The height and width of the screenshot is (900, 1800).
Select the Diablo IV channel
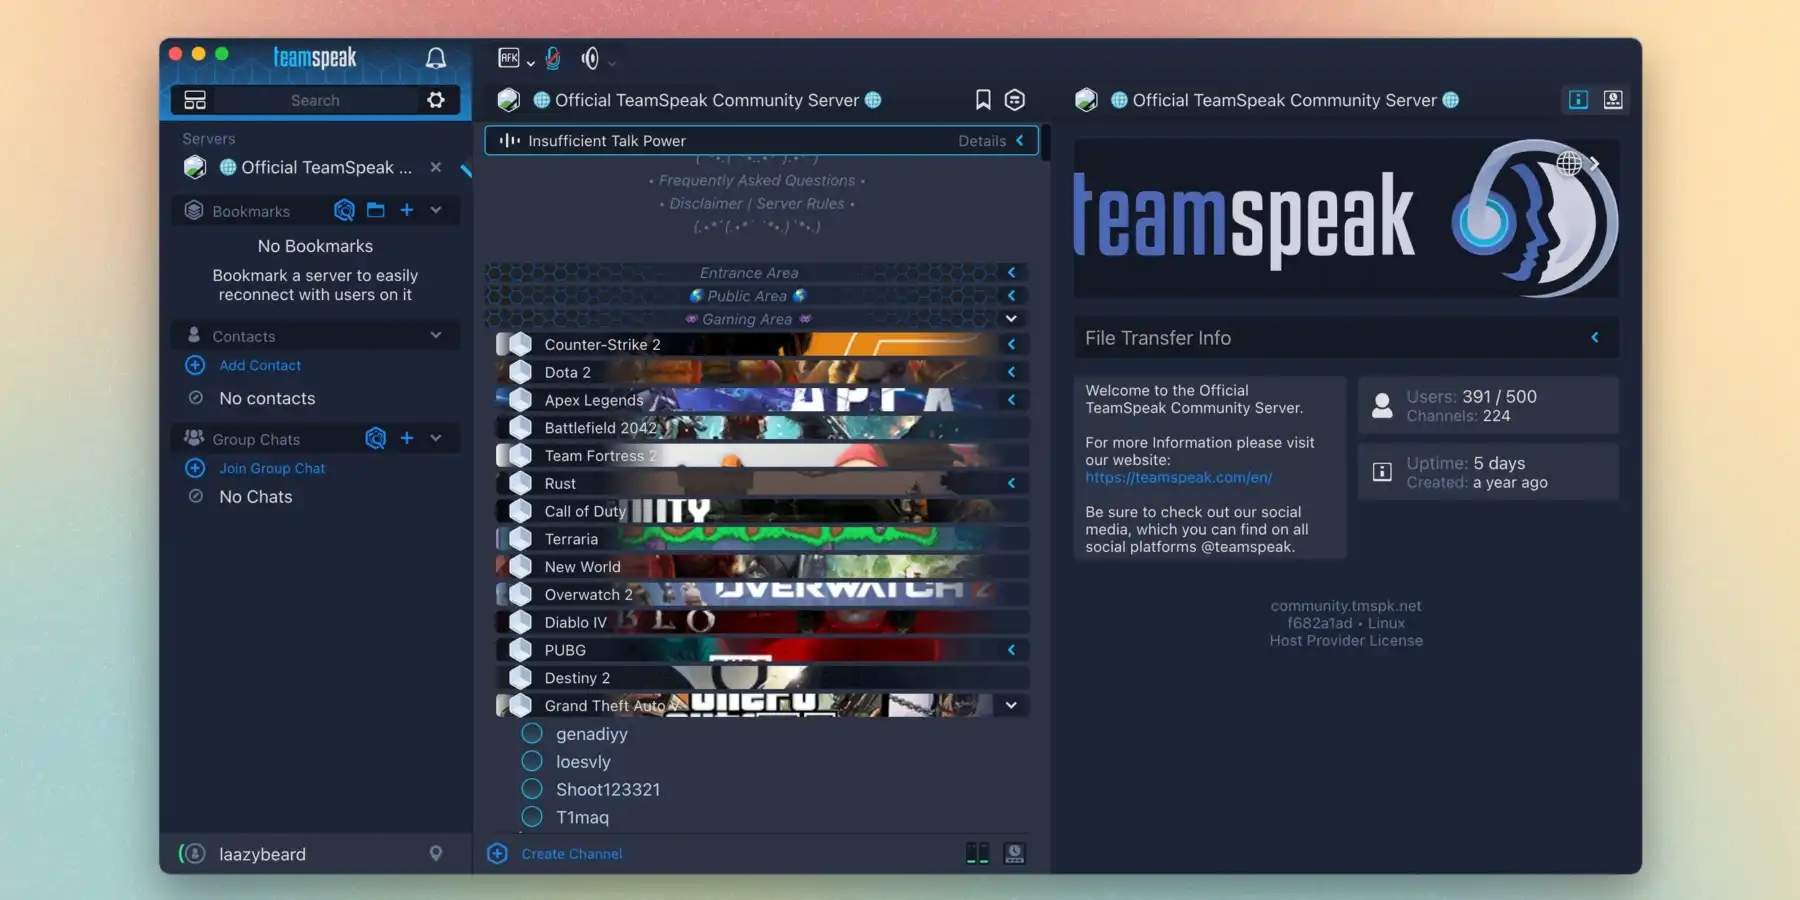[762, 622]
